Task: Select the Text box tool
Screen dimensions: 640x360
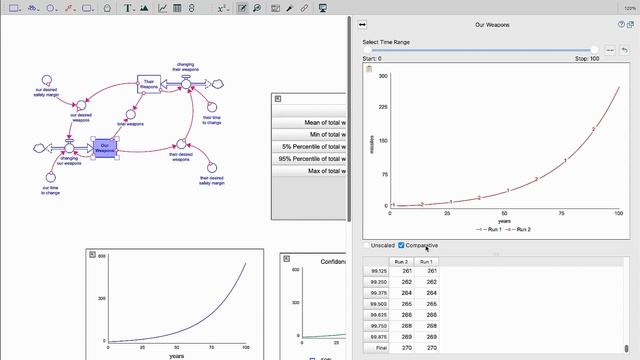Action: [x=127, y=8]
